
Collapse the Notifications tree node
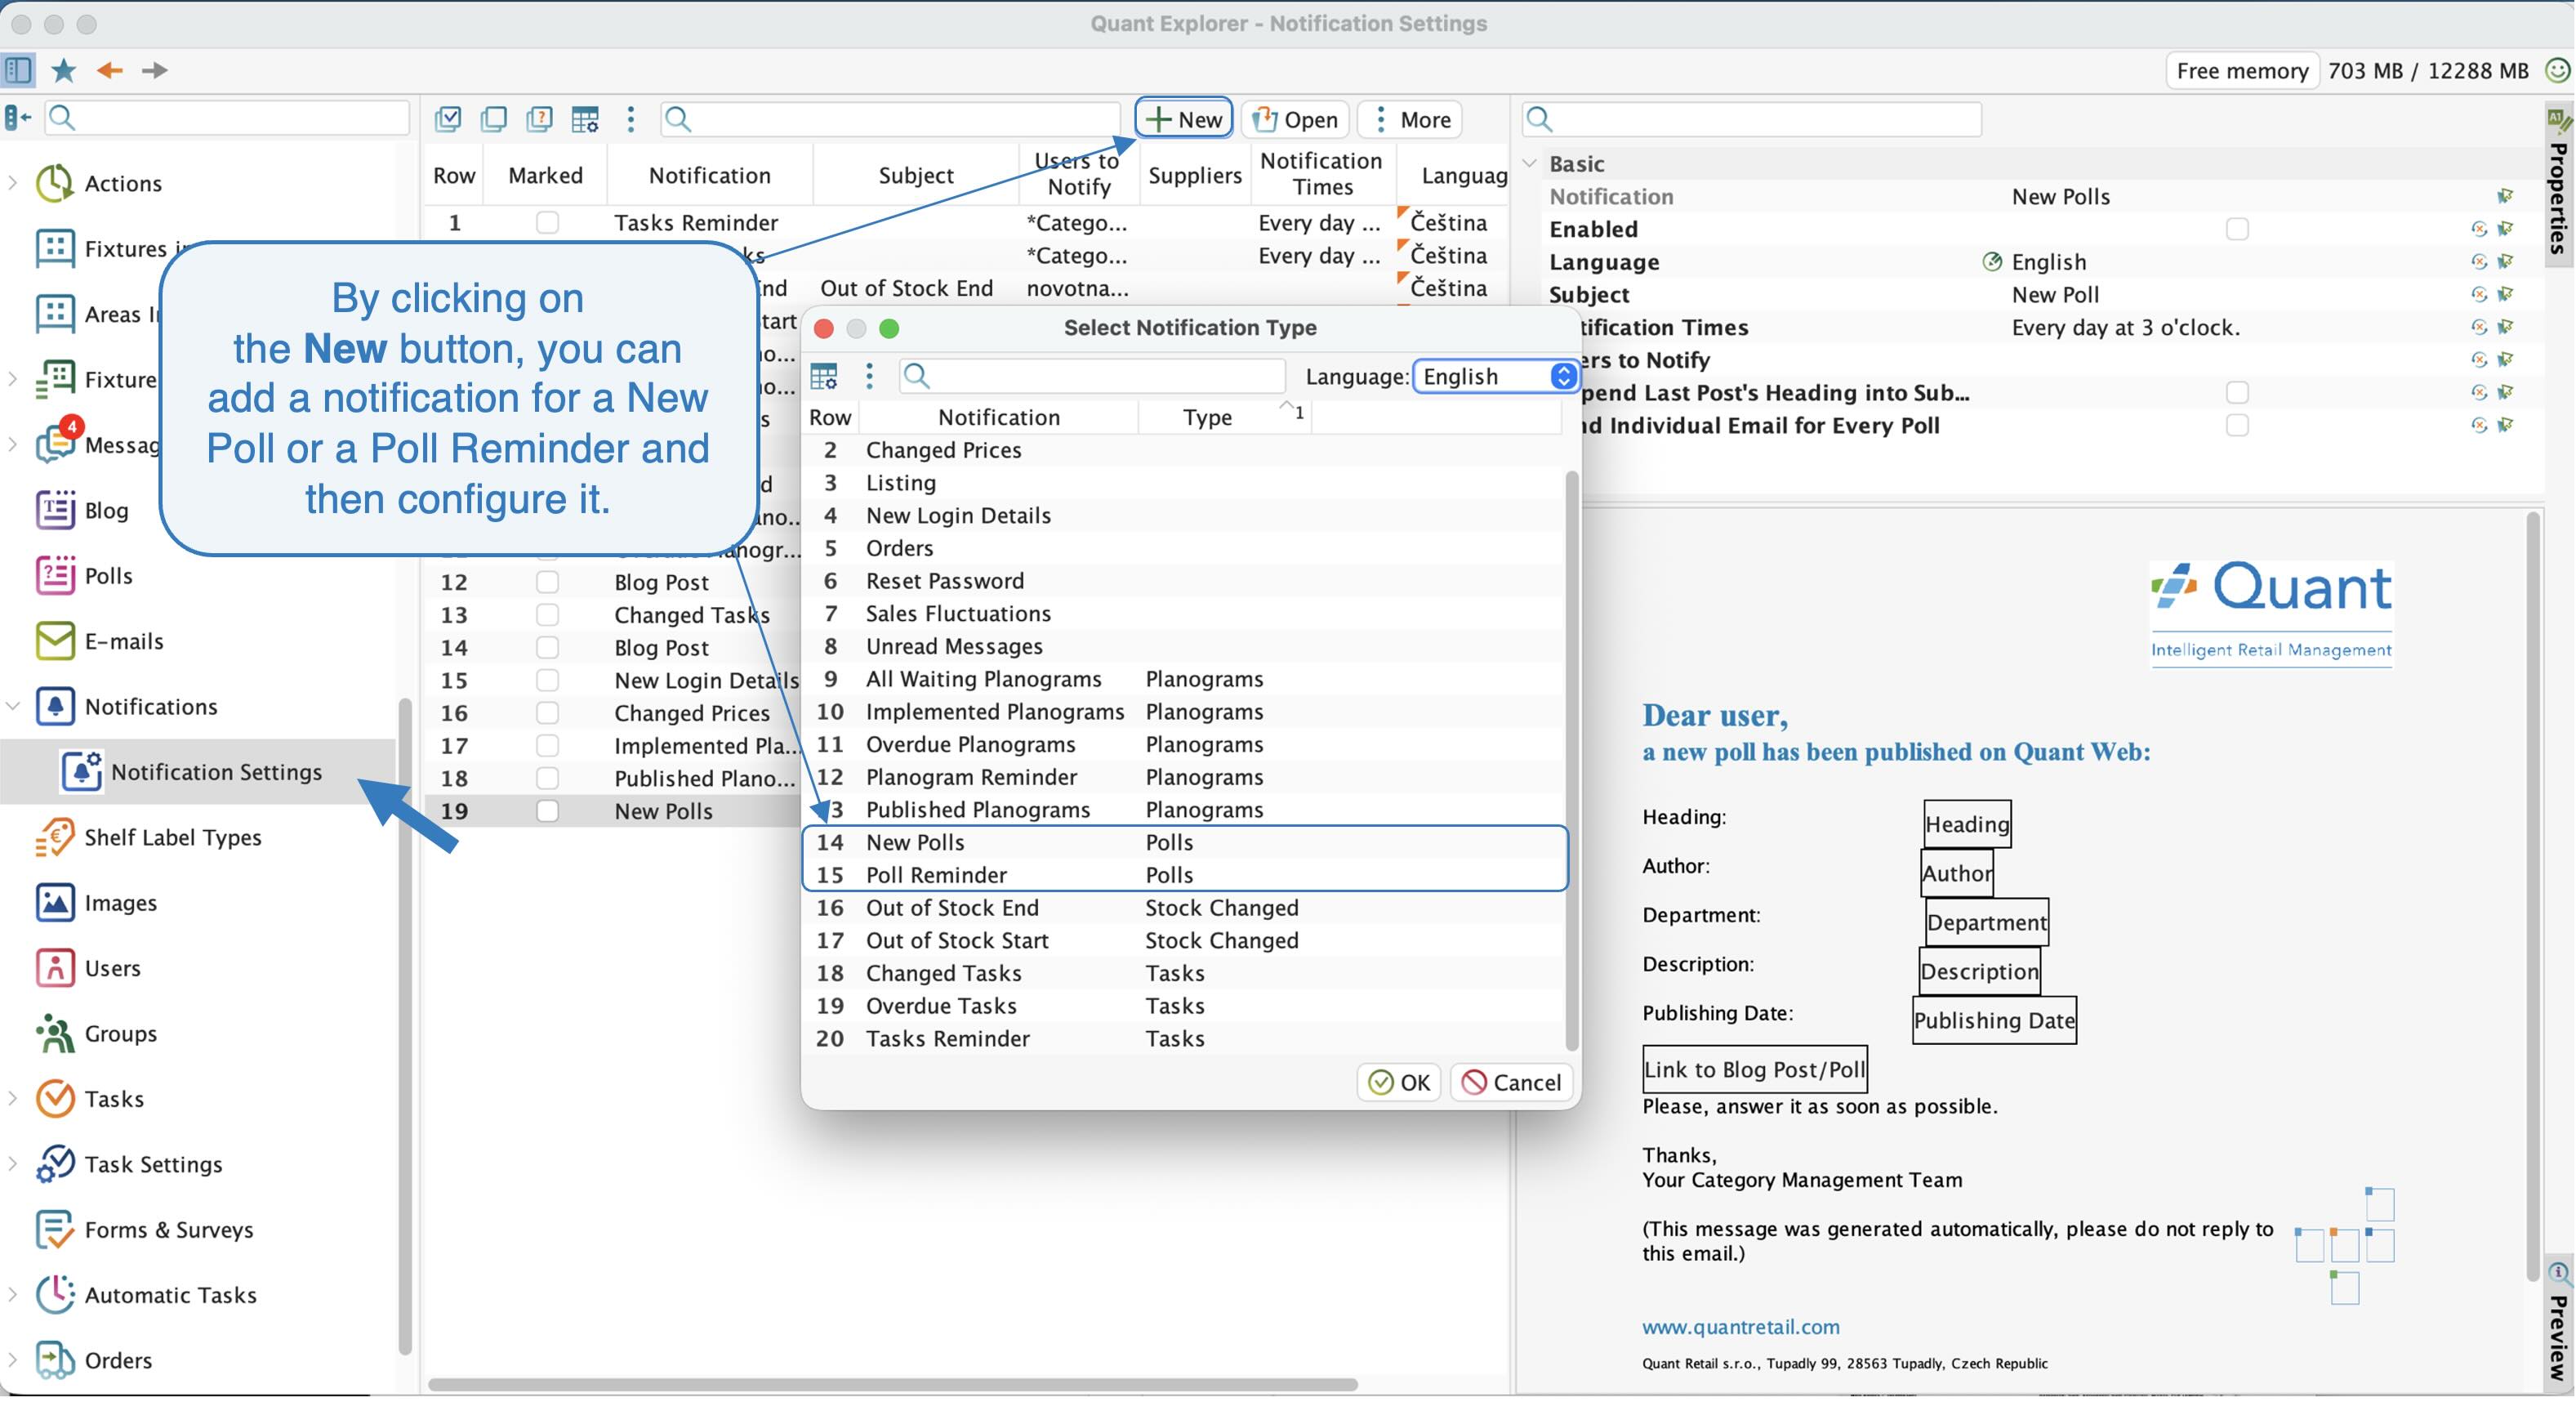pos(13,706)
